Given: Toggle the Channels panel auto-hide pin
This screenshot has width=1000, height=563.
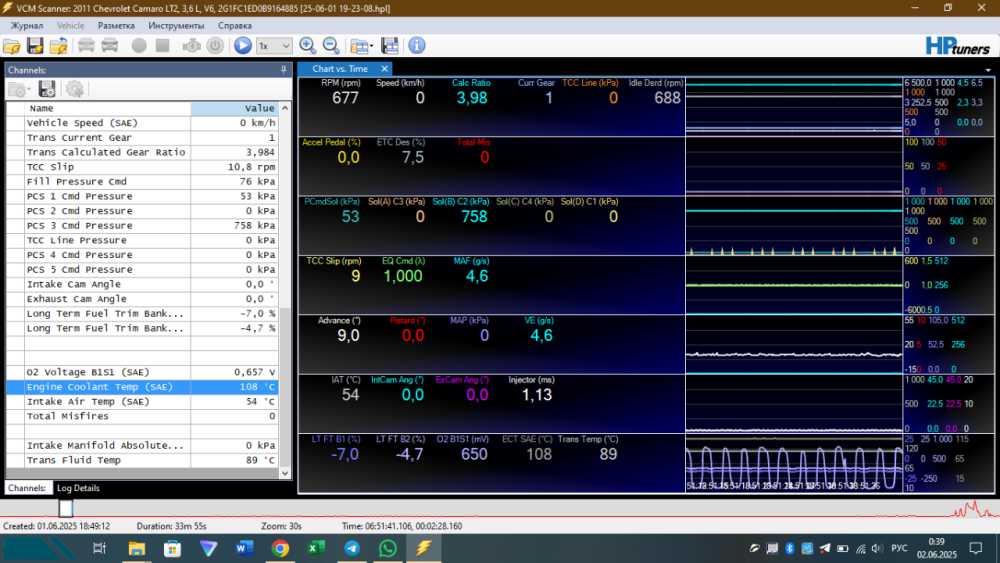Looking at the screenshot, I should [284, 69].
